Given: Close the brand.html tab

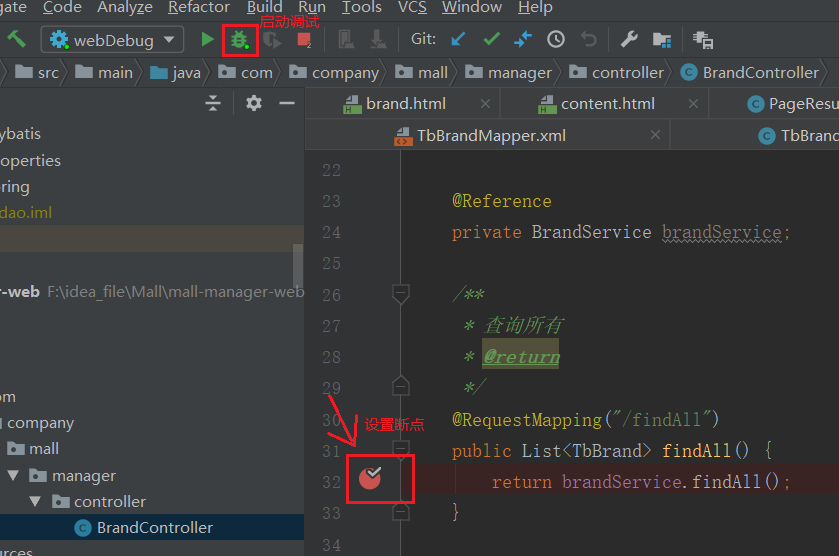Looking at the screenshot, I should point(485,104).
